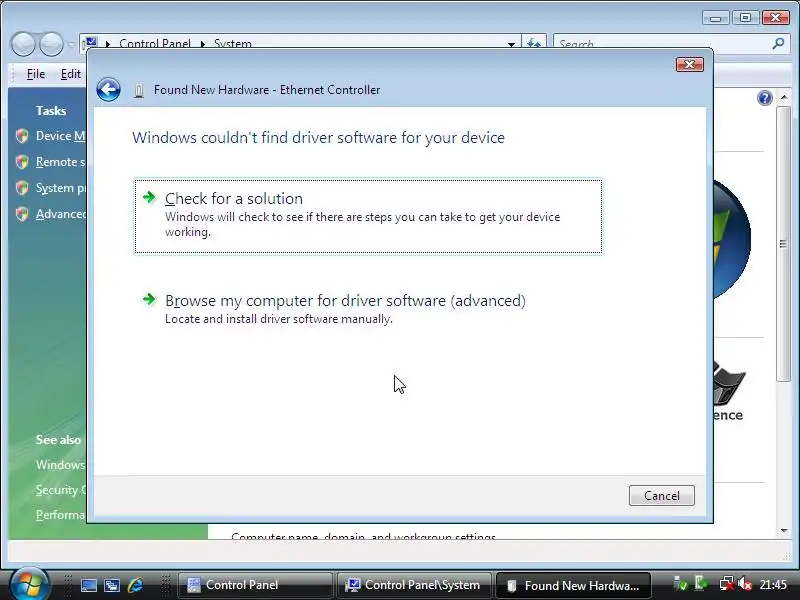Image resolution: width=800 pixels, height=600 pixels.
Task: Click the address bar computer icon
Action: (91, 43)
